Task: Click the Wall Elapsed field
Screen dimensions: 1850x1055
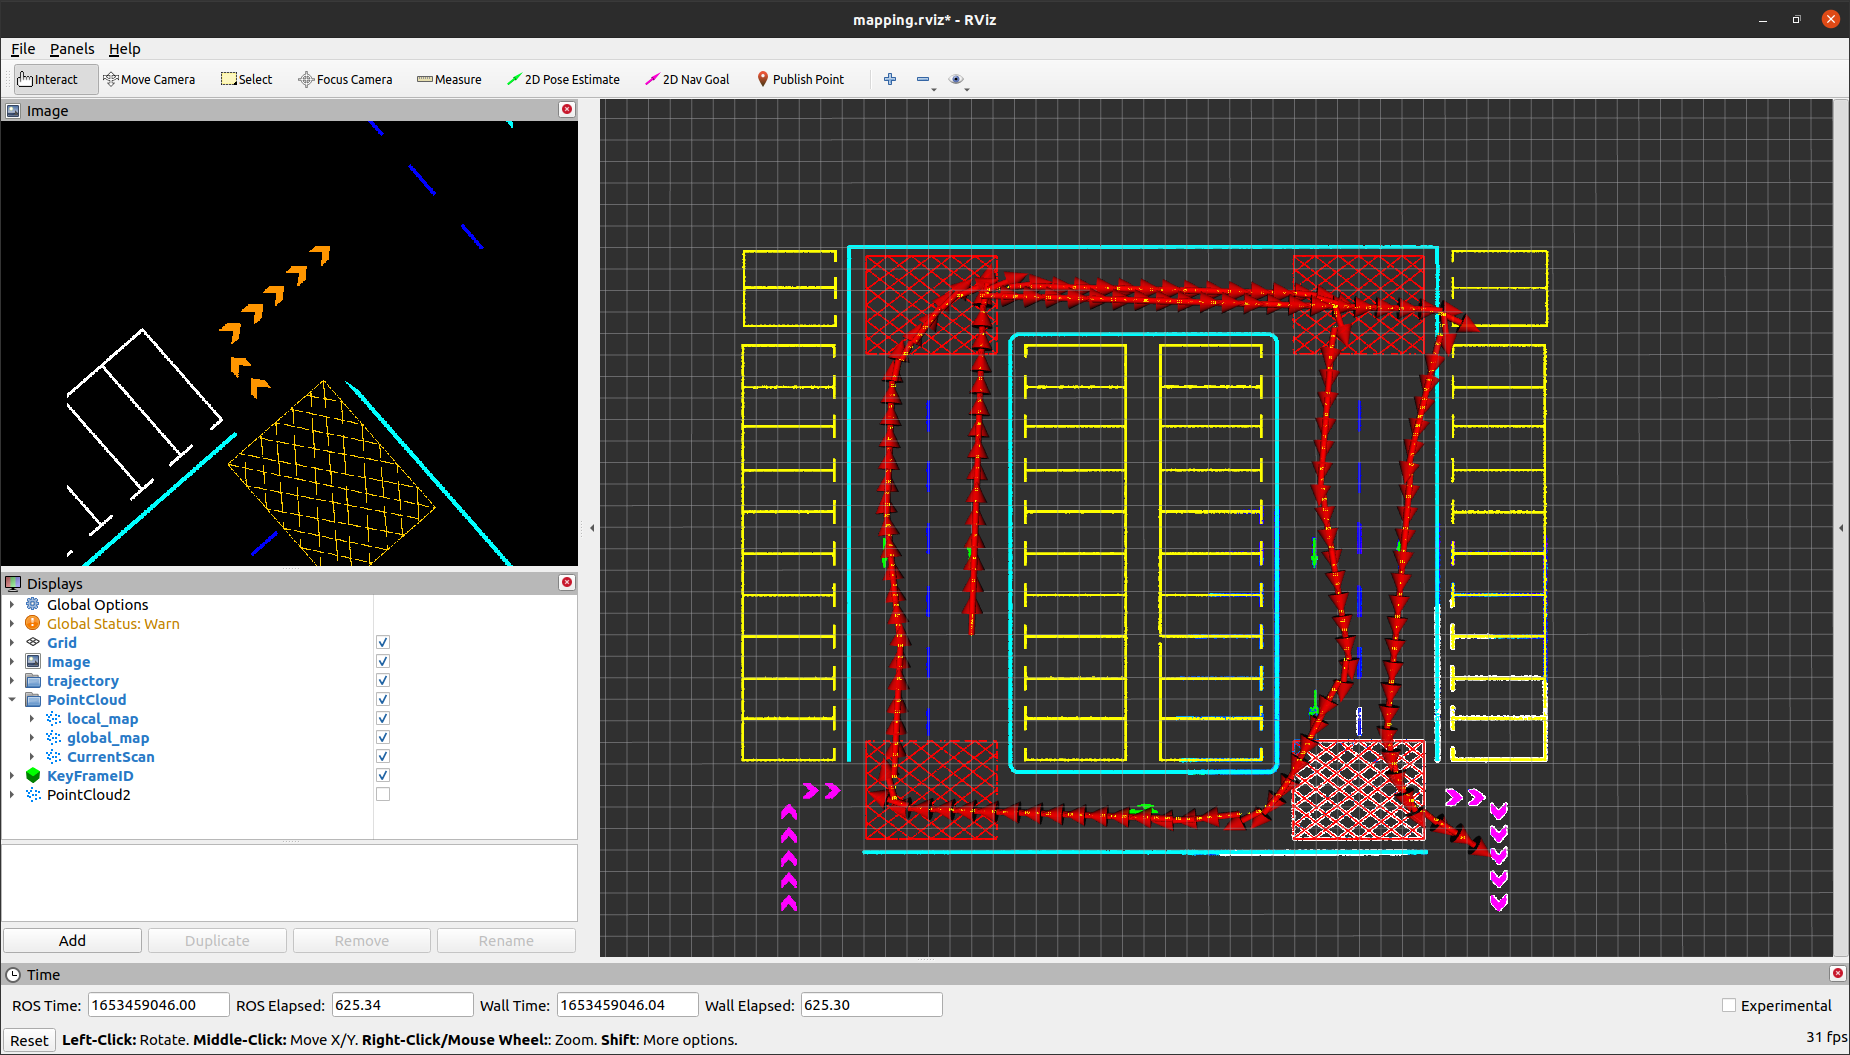Action: (871, 1005)
